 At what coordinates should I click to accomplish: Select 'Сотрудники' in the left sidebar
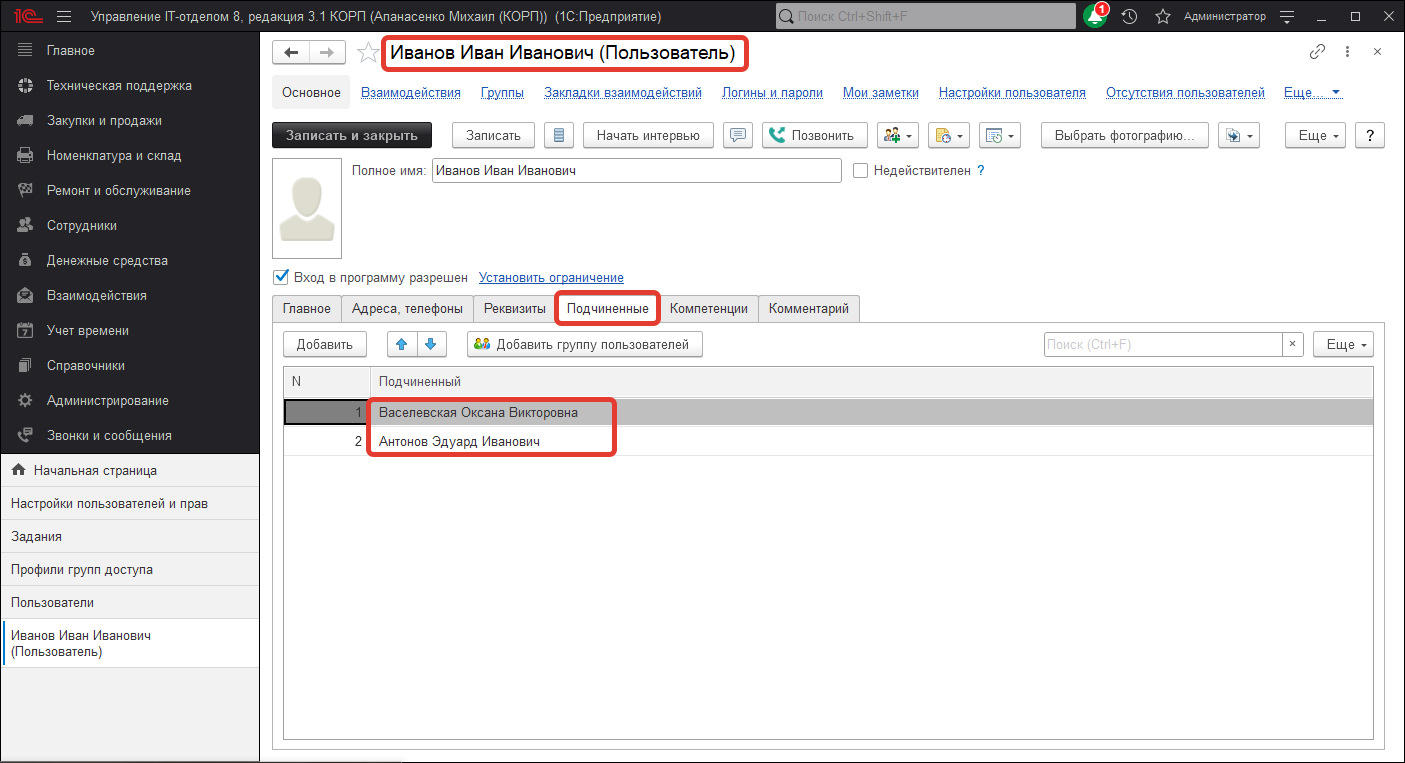pyautogui.click(x=82, y=226)
